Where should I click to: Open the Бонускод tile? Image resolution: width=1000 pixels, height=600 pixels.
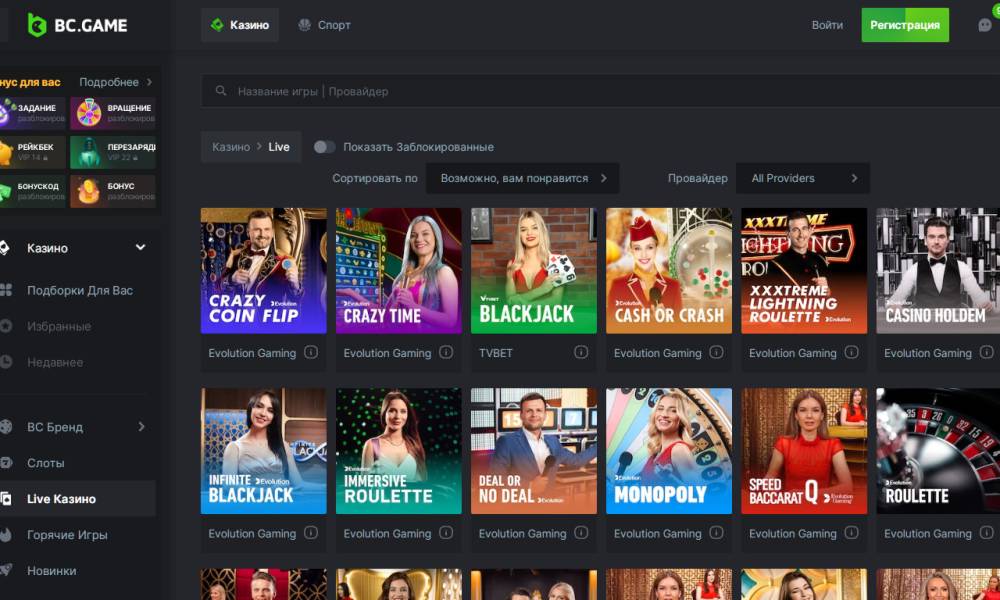pos(32,191)
